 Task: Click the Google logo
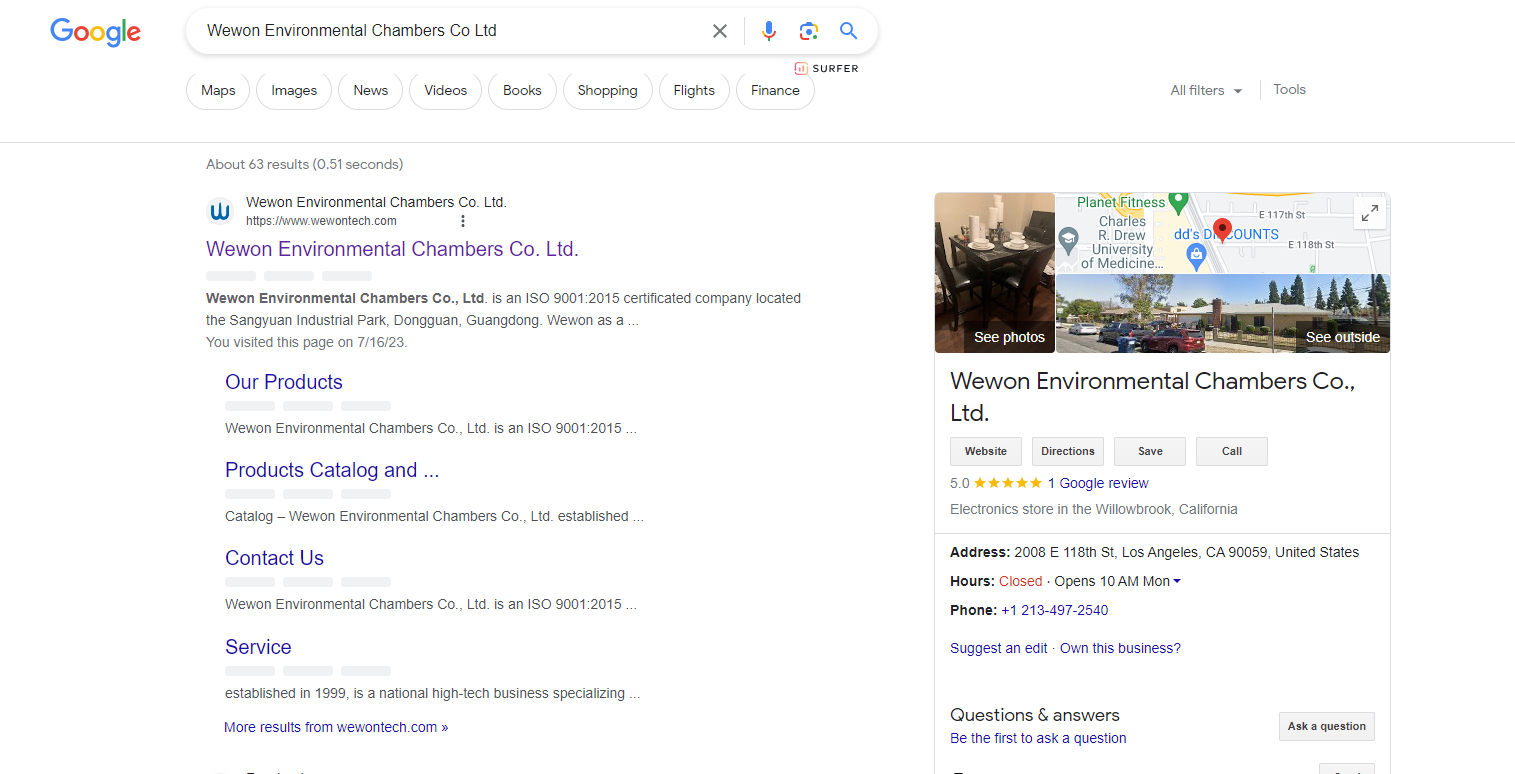tap(96, 32)
